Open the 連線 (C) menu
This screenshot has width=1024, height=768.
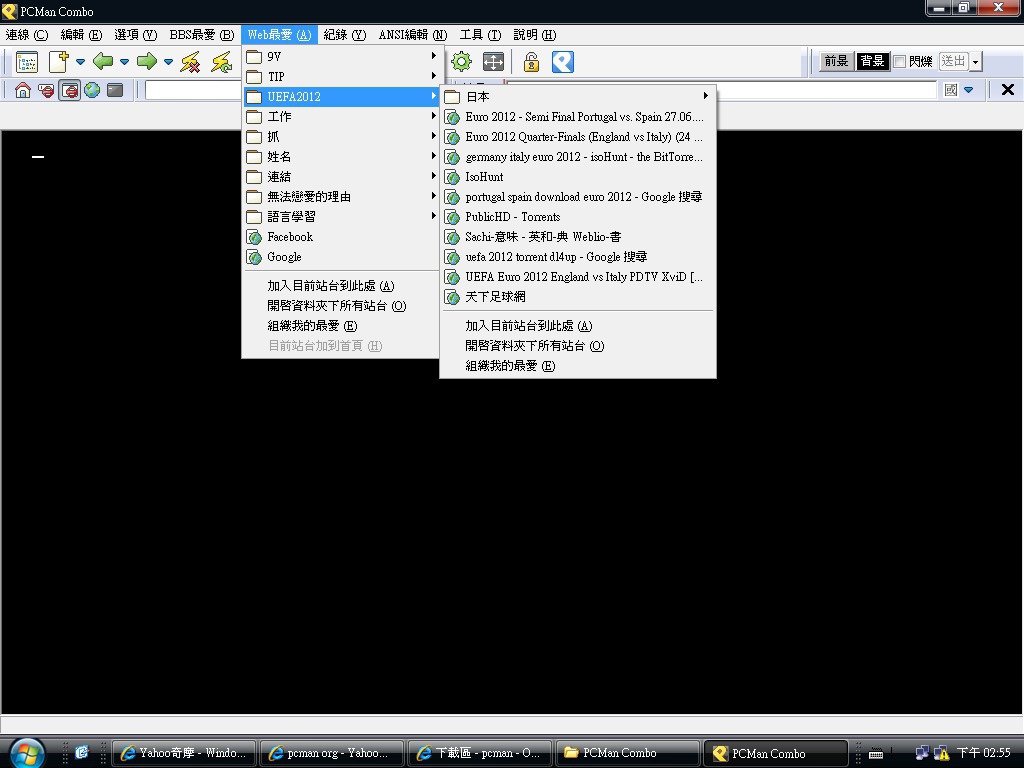27,35
